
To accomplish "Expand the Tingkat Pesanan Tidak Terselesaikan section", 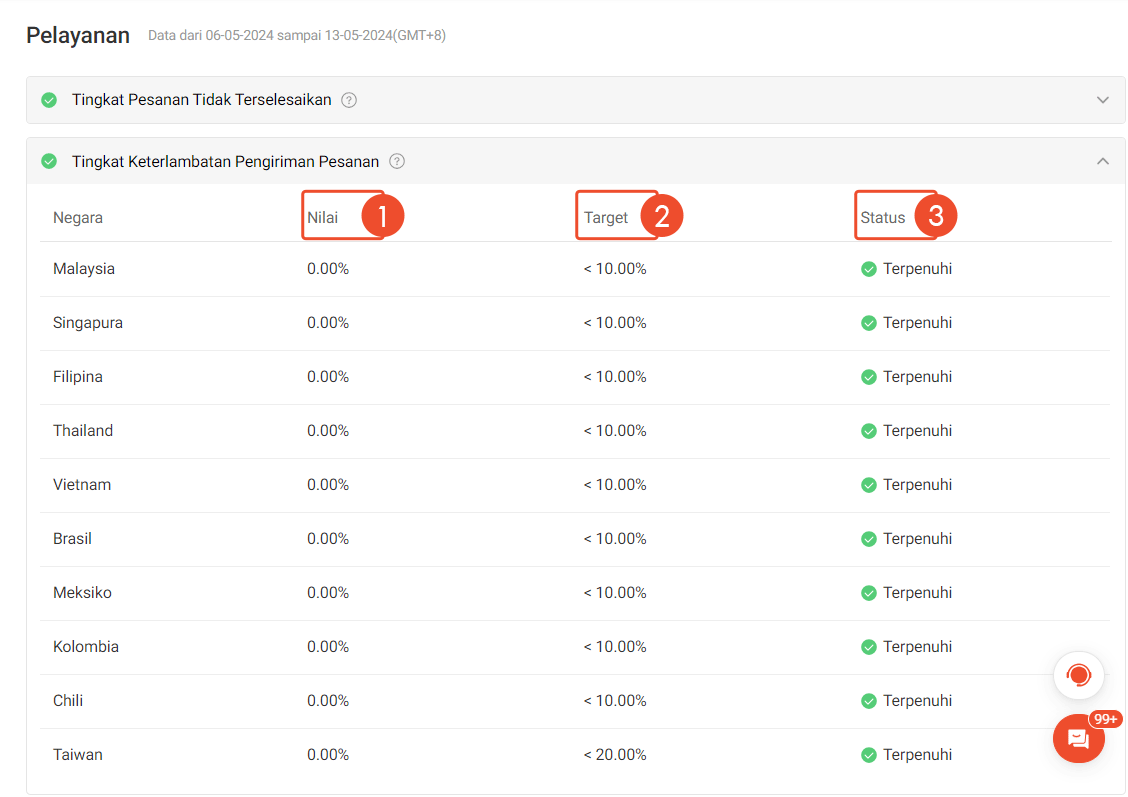I will tap(1102, 100).
